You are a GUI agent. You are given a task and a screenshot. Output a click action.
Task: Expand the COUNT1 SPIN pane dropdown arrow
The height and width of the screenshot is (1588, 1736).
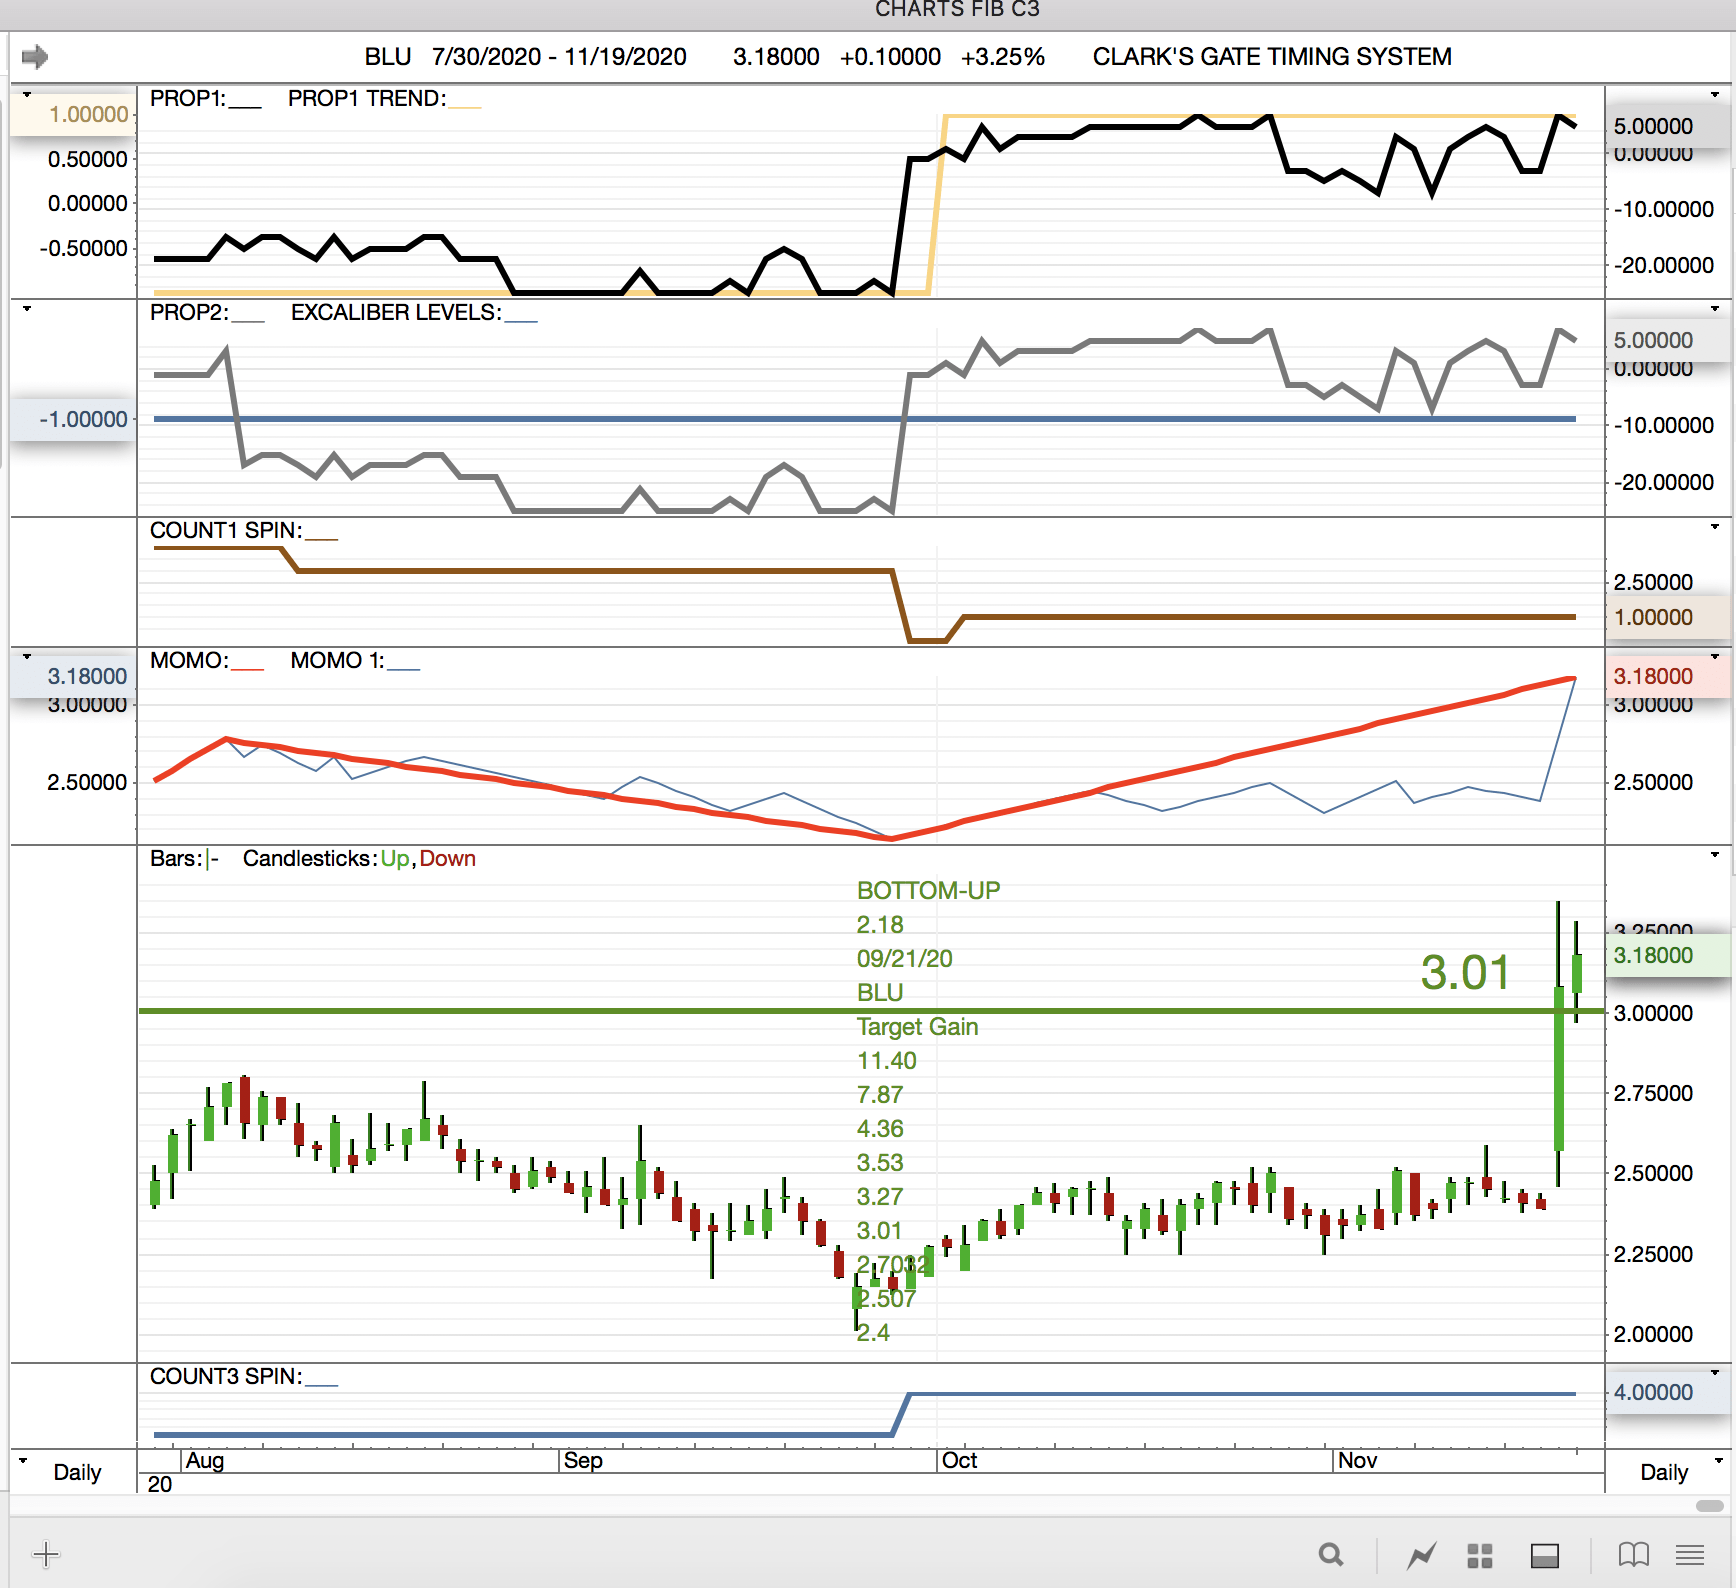pyautogui.click(x=1715, y=526)
